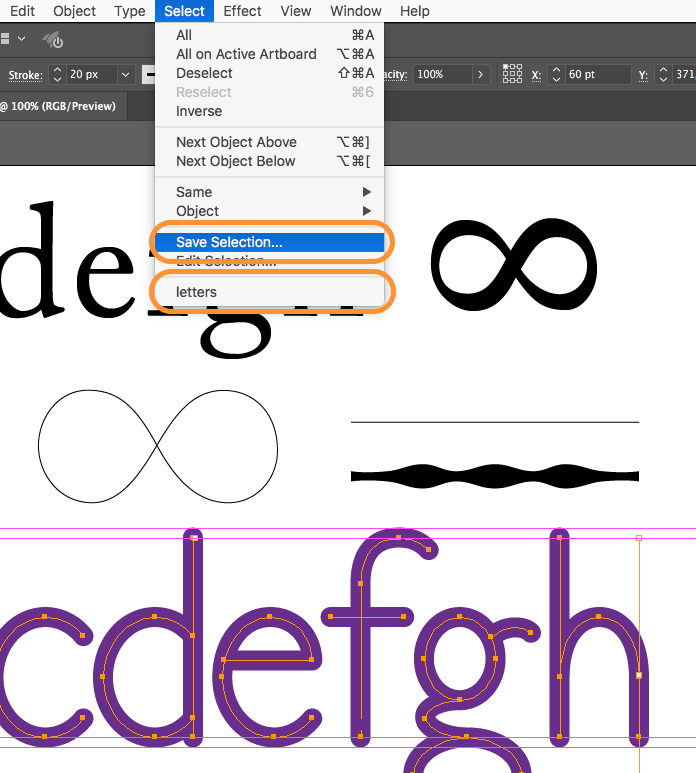Click the X: position label

coord(536,75)
